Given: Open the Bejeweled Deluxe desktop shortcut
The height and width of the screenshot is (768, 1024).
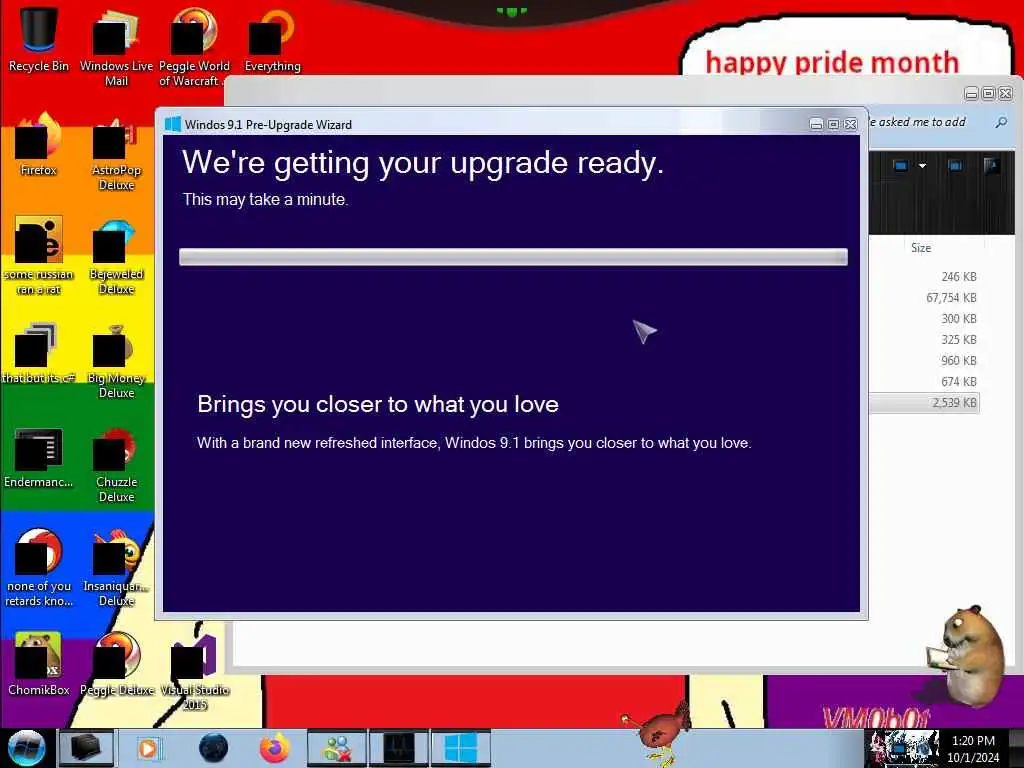Looking at the screenshot, I should [116, 255].
